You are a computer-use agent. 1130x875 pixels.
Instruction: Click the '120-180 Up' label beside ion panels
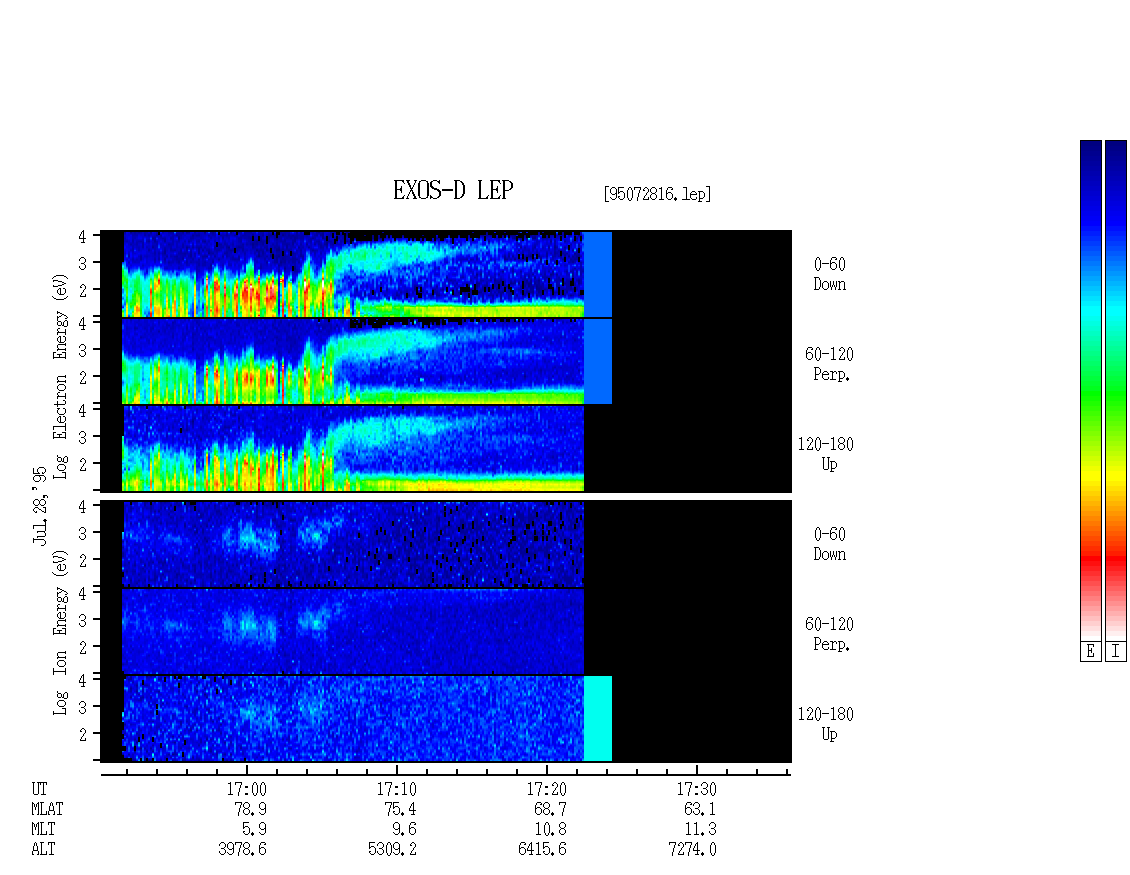[x=826, y=724]
